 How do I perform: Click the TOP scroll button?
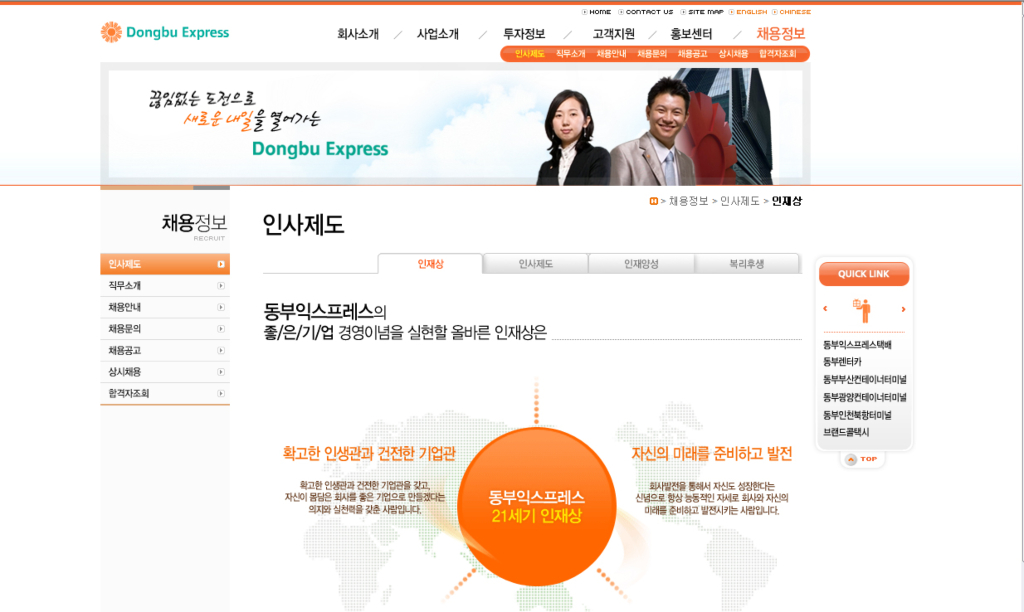tap(862, 459)
